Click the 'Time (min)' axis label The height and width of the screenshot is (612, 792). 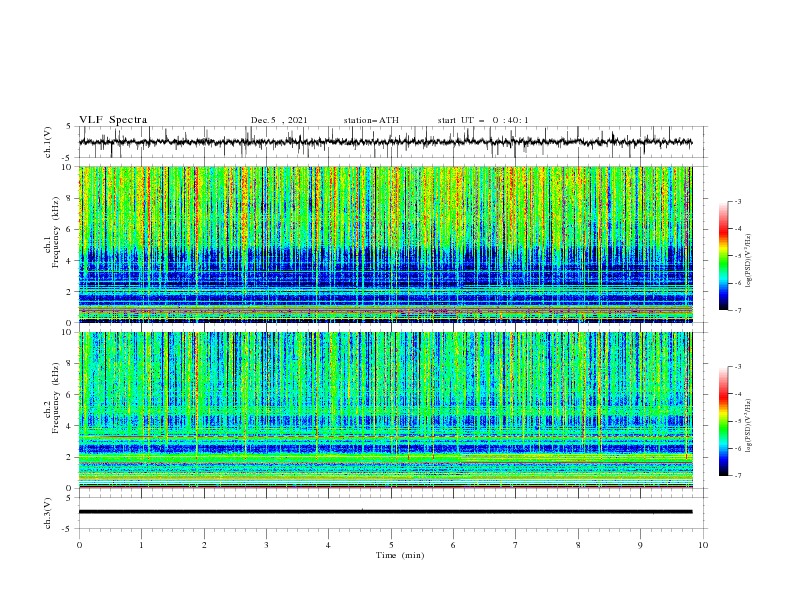[x=400, y=555]
